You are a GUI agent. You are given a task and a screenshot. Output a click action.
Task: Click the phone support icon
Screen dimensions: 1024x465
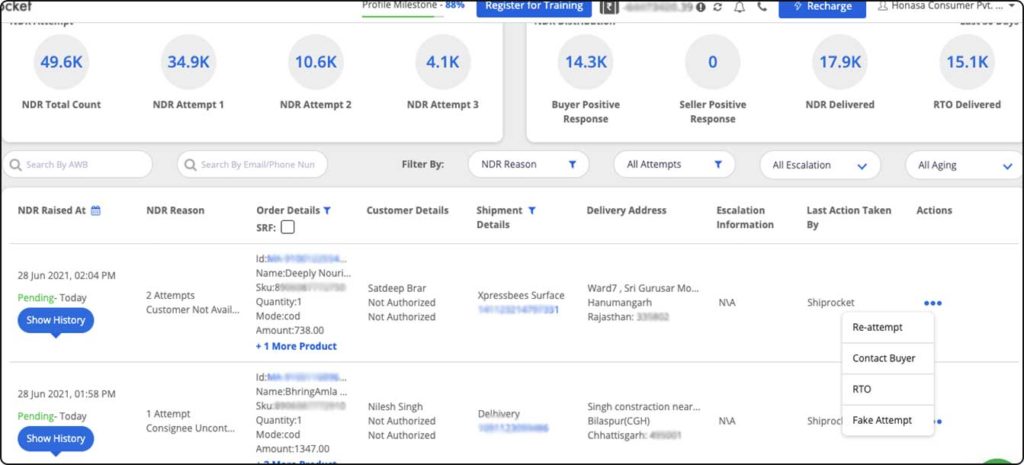point(761,7)
